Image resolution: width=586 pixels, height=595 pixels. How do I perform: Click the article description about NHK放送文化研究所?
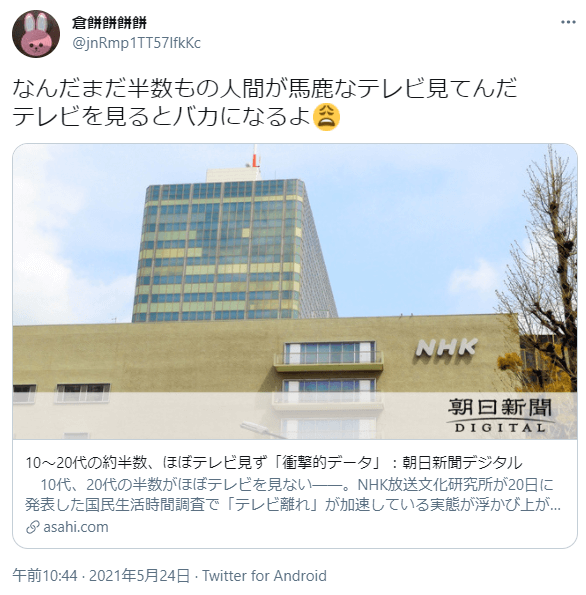coord(293,495)
